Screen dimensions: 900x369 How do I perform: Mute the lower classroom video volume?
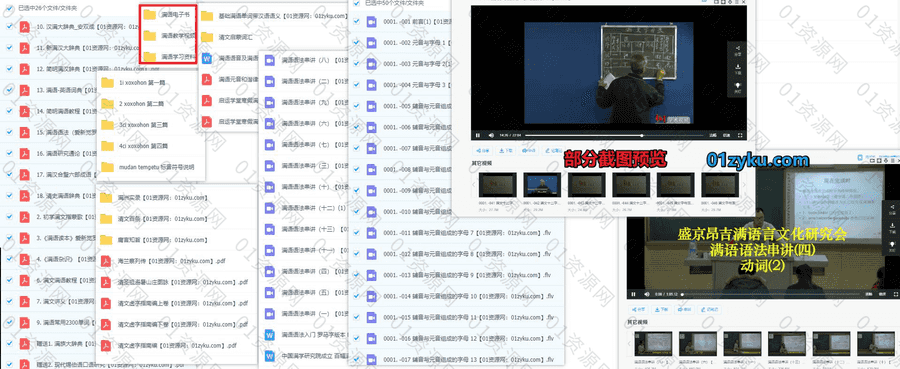tap(647, 294)
